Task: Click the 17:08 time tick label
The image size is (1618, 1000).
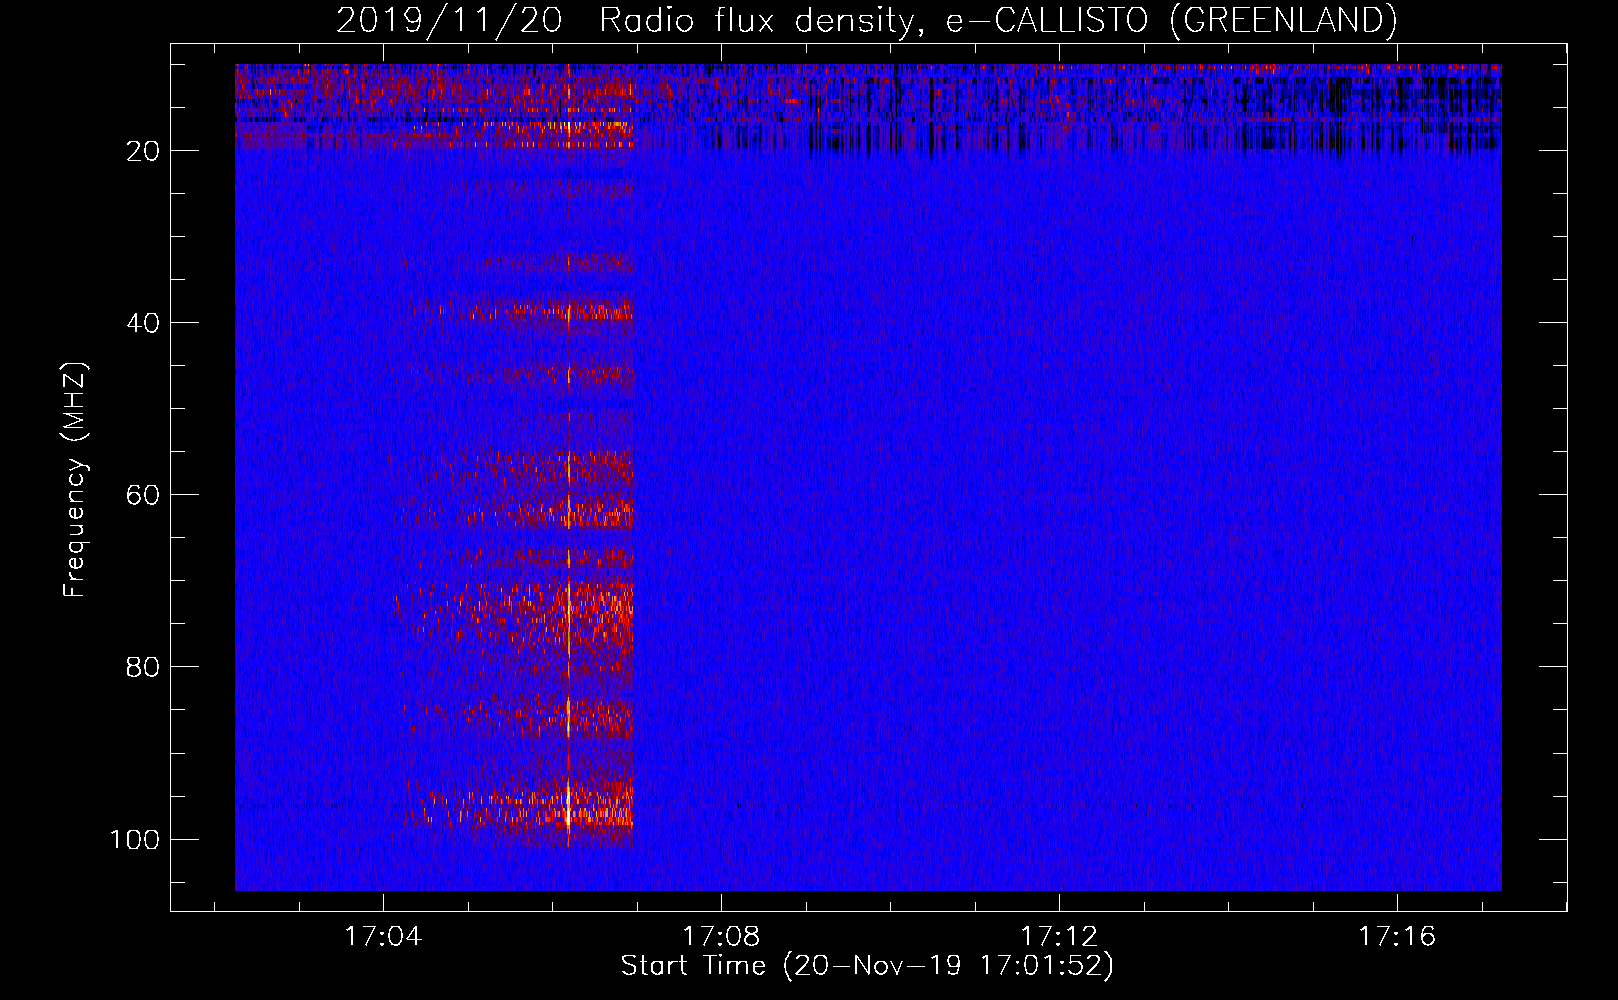Action: [x=721, y=936]
